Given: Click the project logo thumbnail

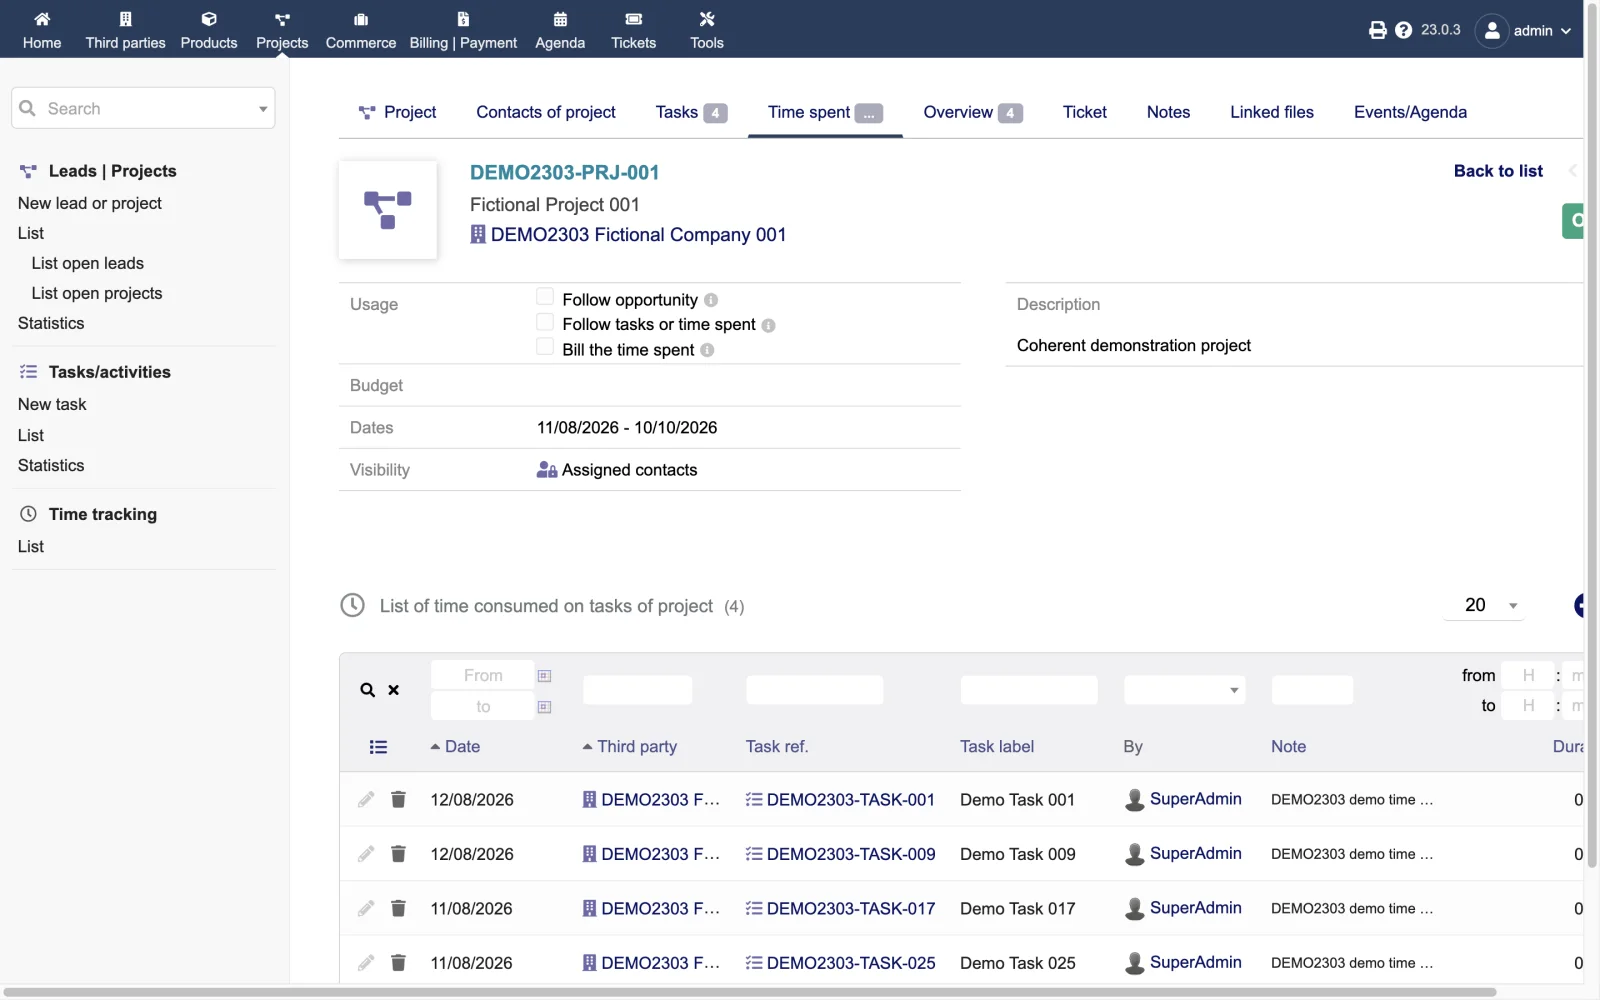Looking at the screenshot, I should [388, 210].
